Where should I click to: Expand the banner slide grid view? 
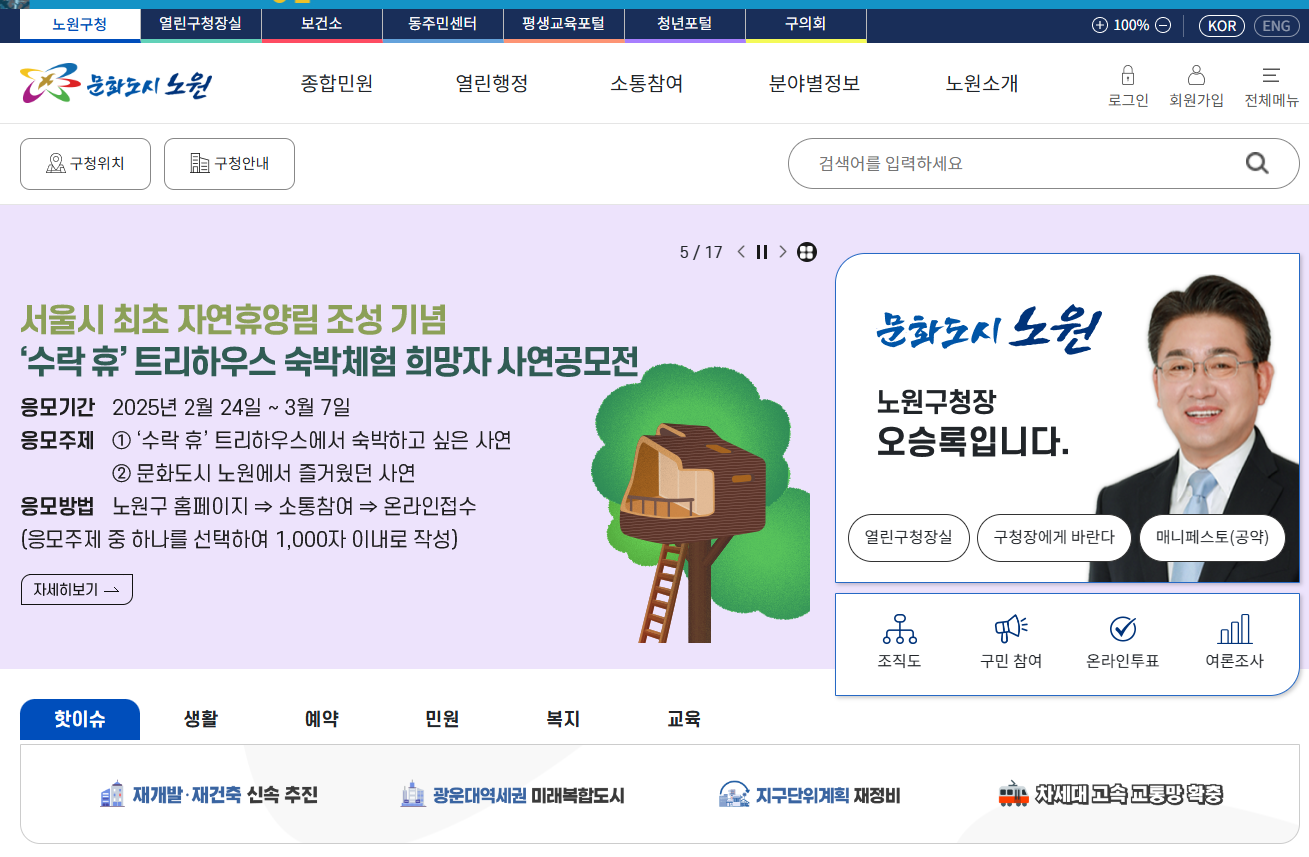coord(806,253)
